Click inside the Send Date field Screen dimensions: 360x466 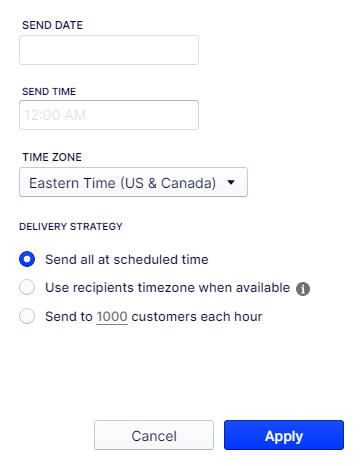click(x=109, y=50)
